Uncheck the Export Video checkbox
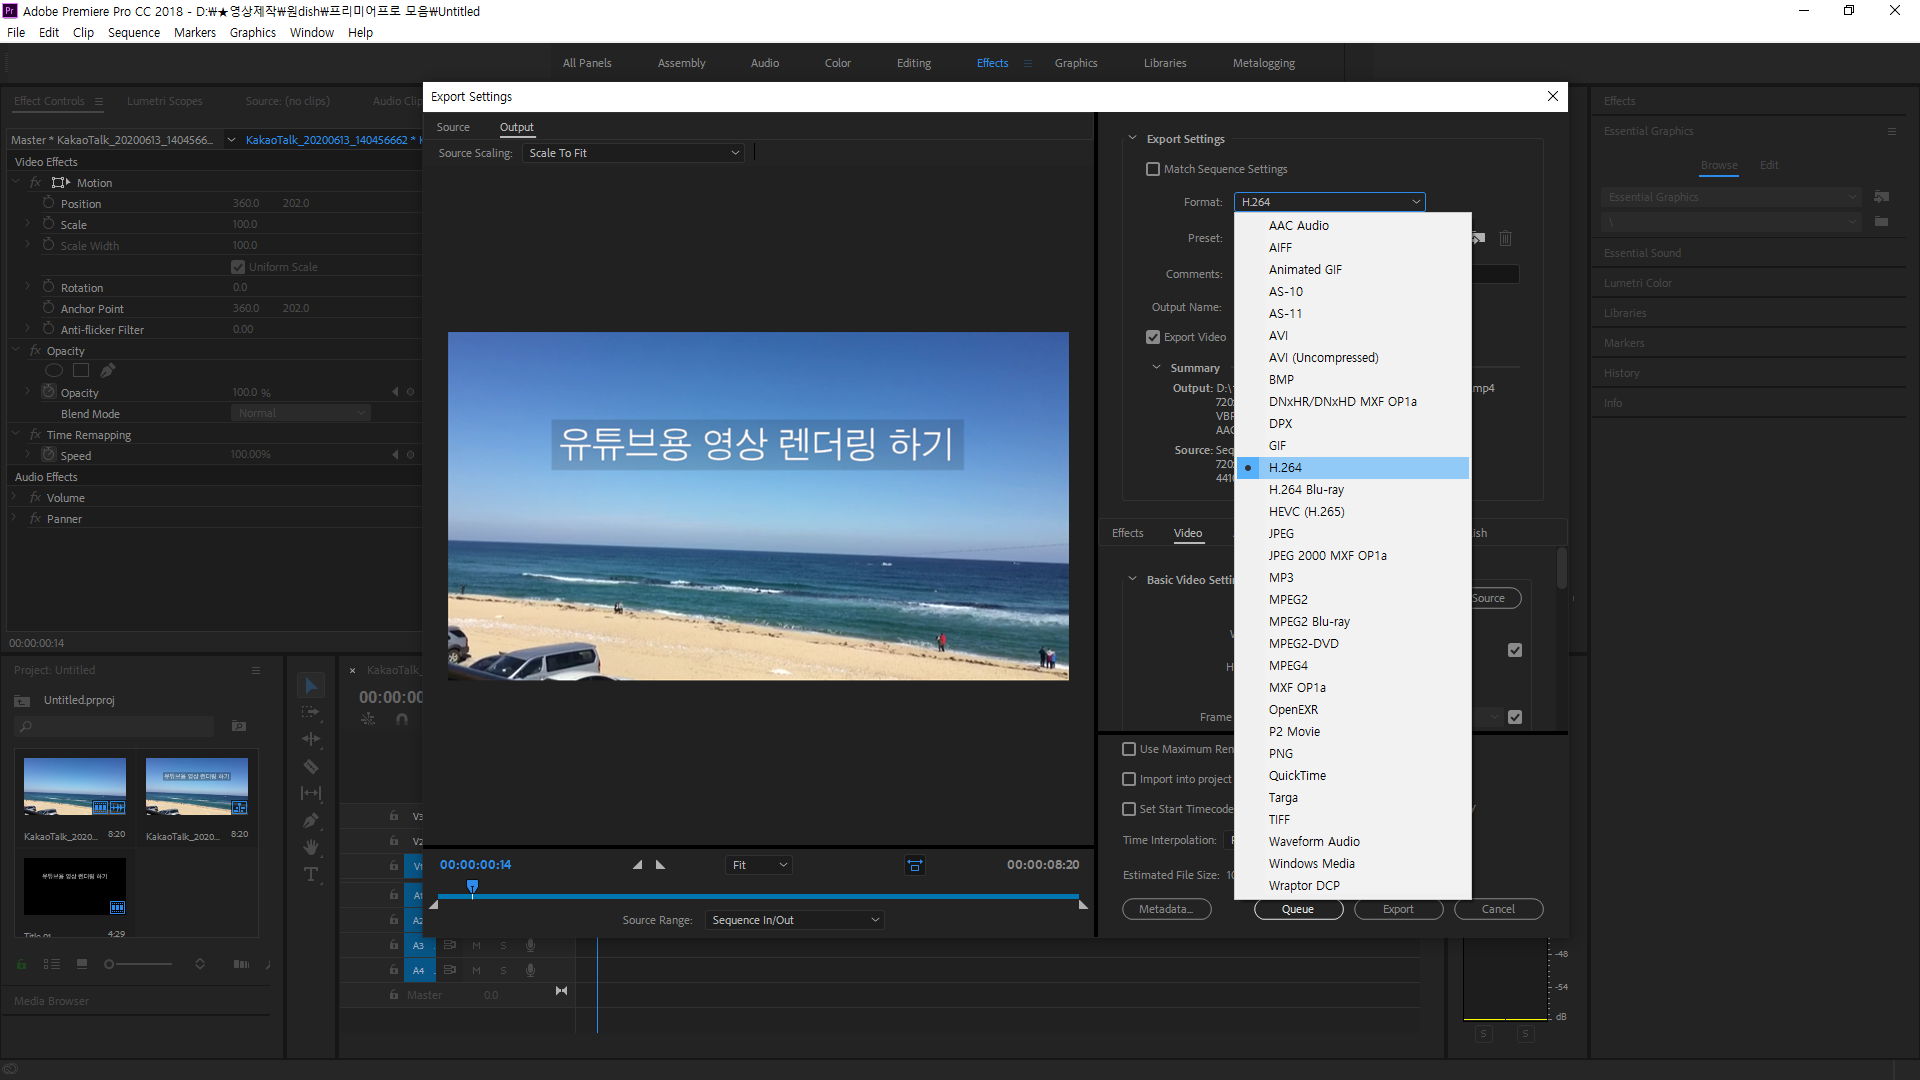The width and height of the screenshot is (1920, 1080). [x=1153, y=337]
